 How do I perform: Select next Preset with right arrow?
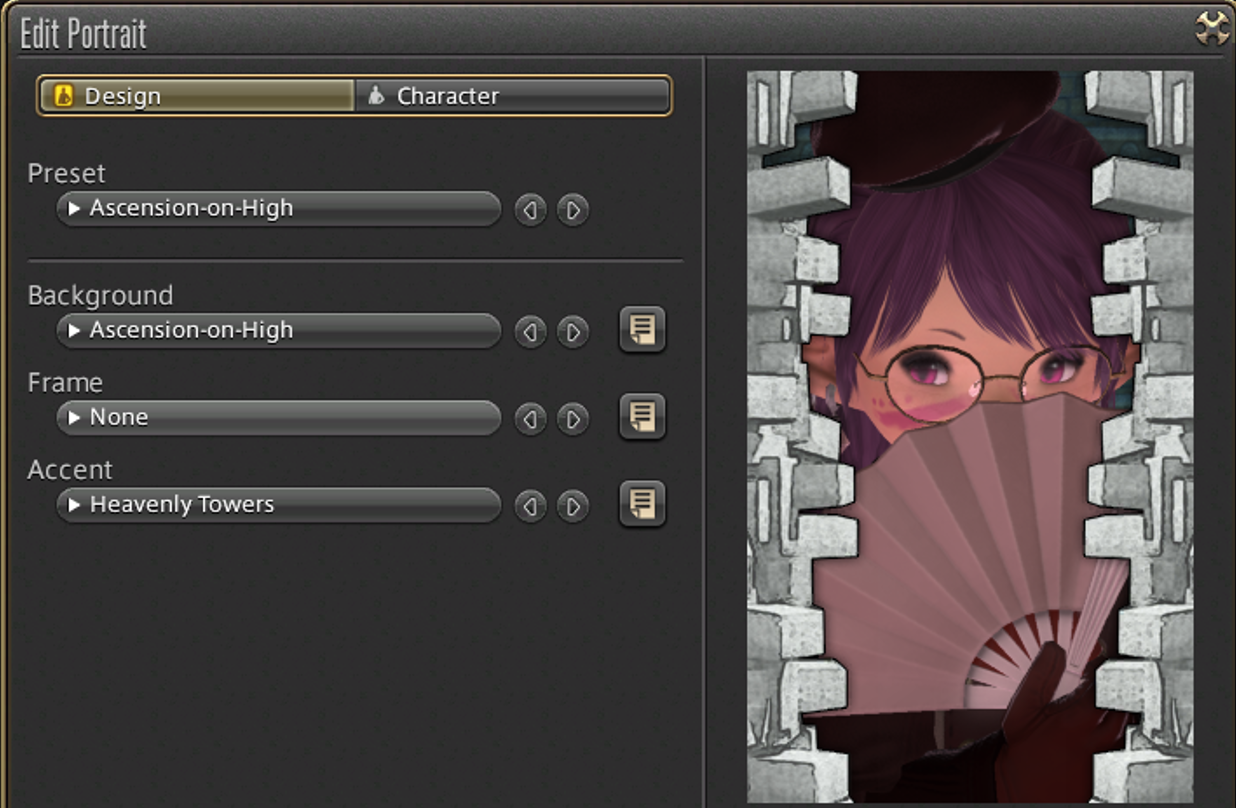(x=573, y=210)
